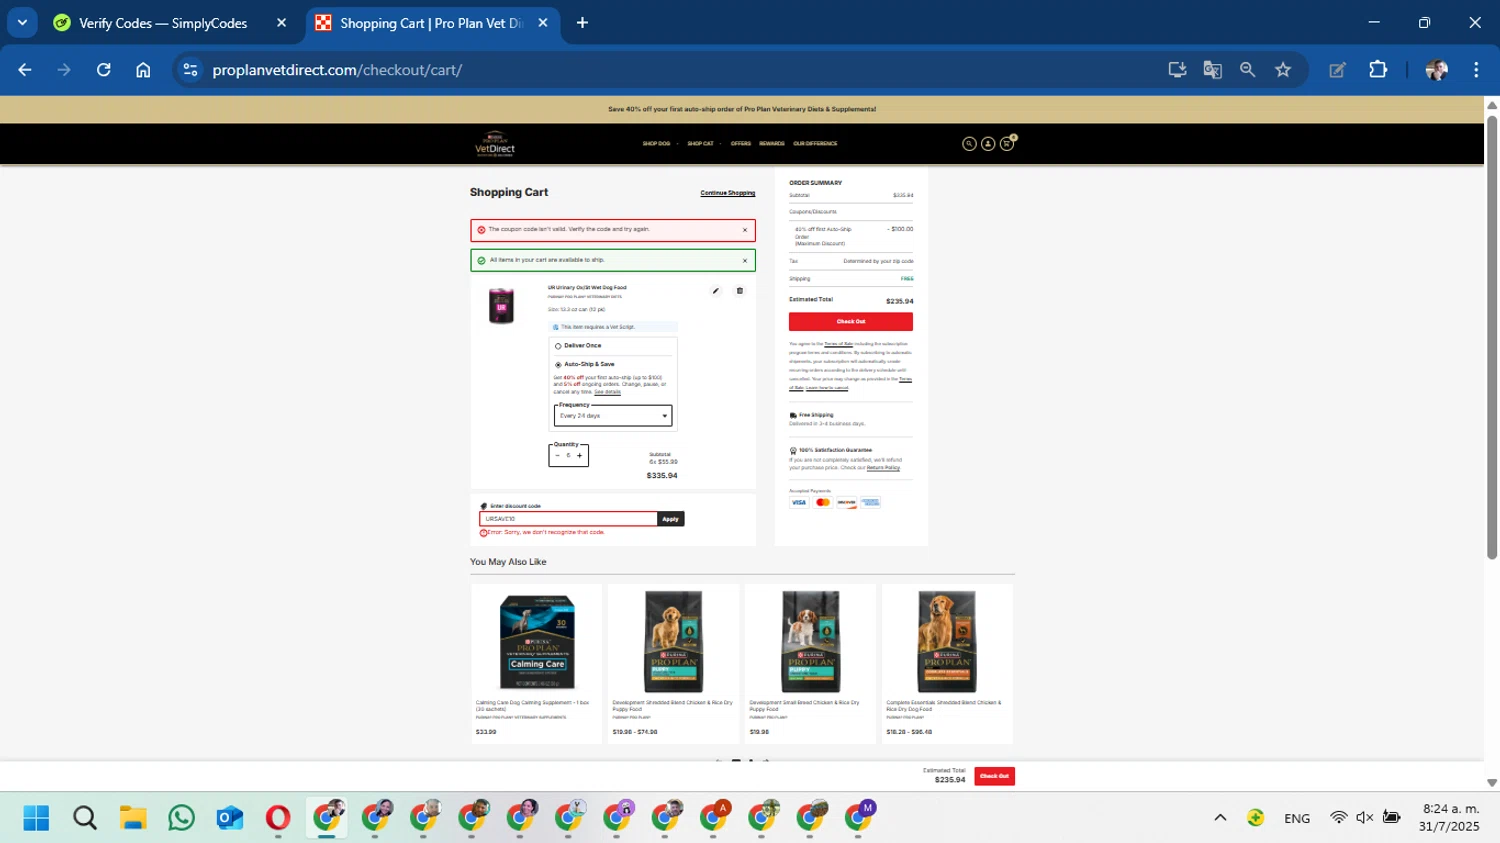The width and height of the screenshot is (1500, 843).
Task: Reload the current page
Action: pos(104,70)
